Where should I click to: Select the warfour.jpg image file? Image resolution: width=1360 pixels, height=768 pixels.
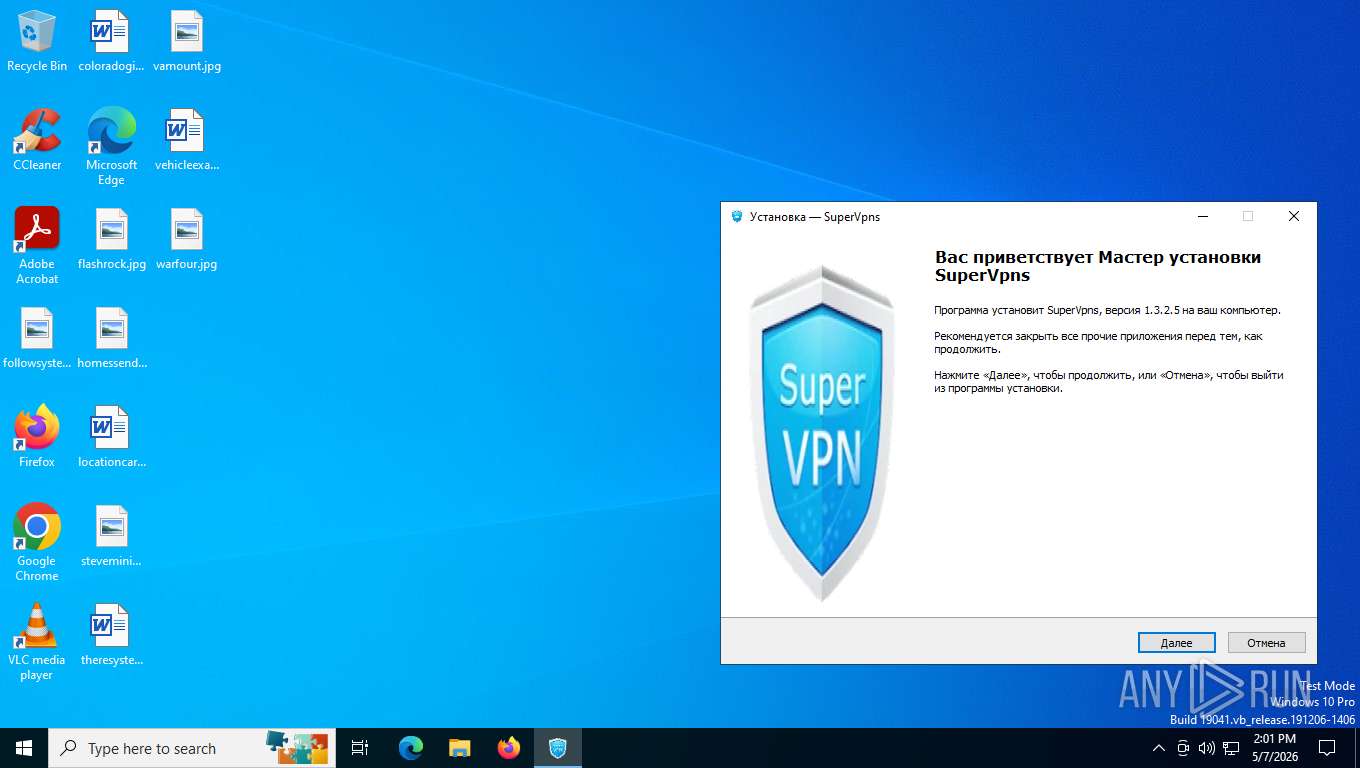(187, 239)
